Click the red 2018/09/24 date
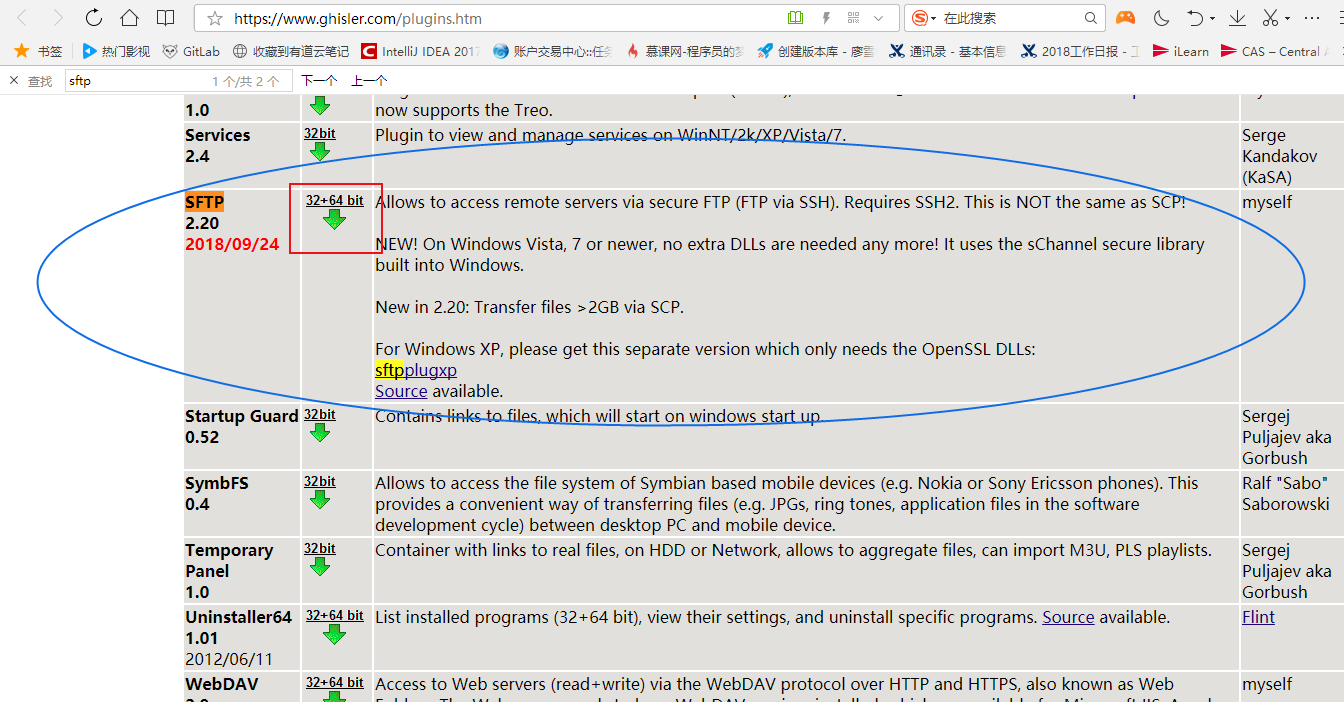1344x702 pixels. [x=232, y=244]
